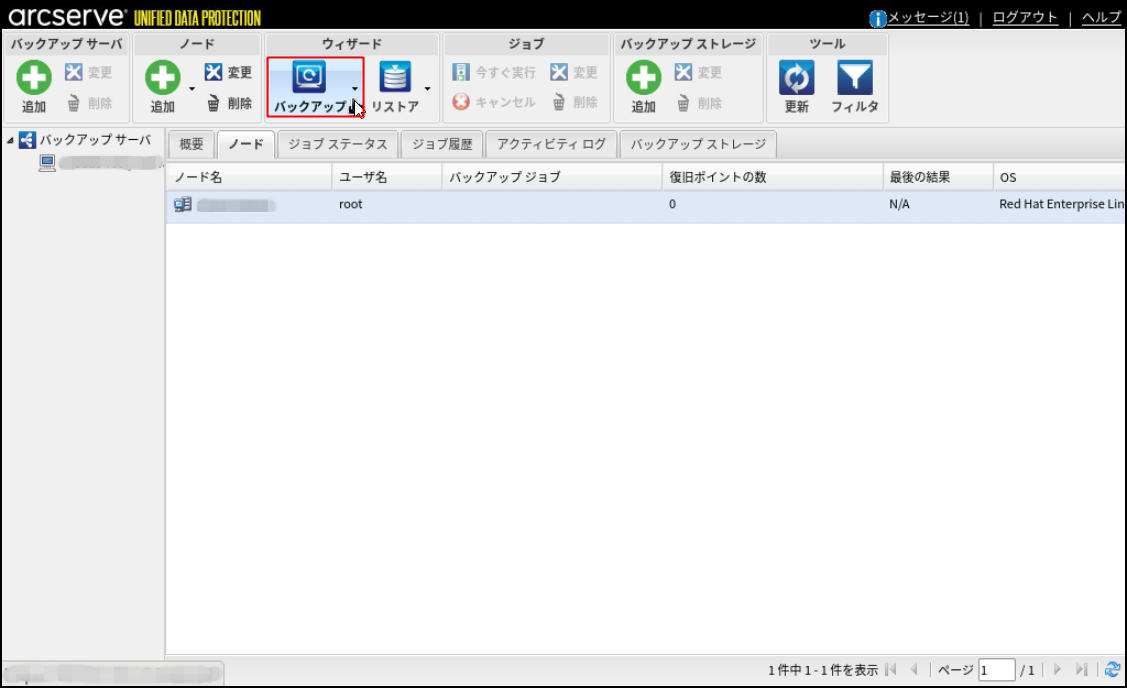
Task: Modify job (変更) in Job group
Action: click(574, 72)
